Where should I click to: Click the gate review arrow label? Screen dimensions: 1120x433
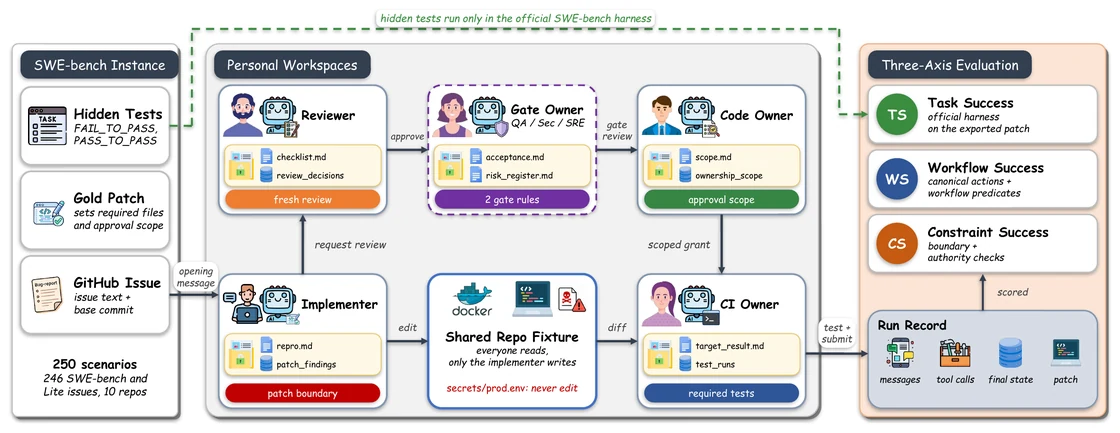(616, 129)
